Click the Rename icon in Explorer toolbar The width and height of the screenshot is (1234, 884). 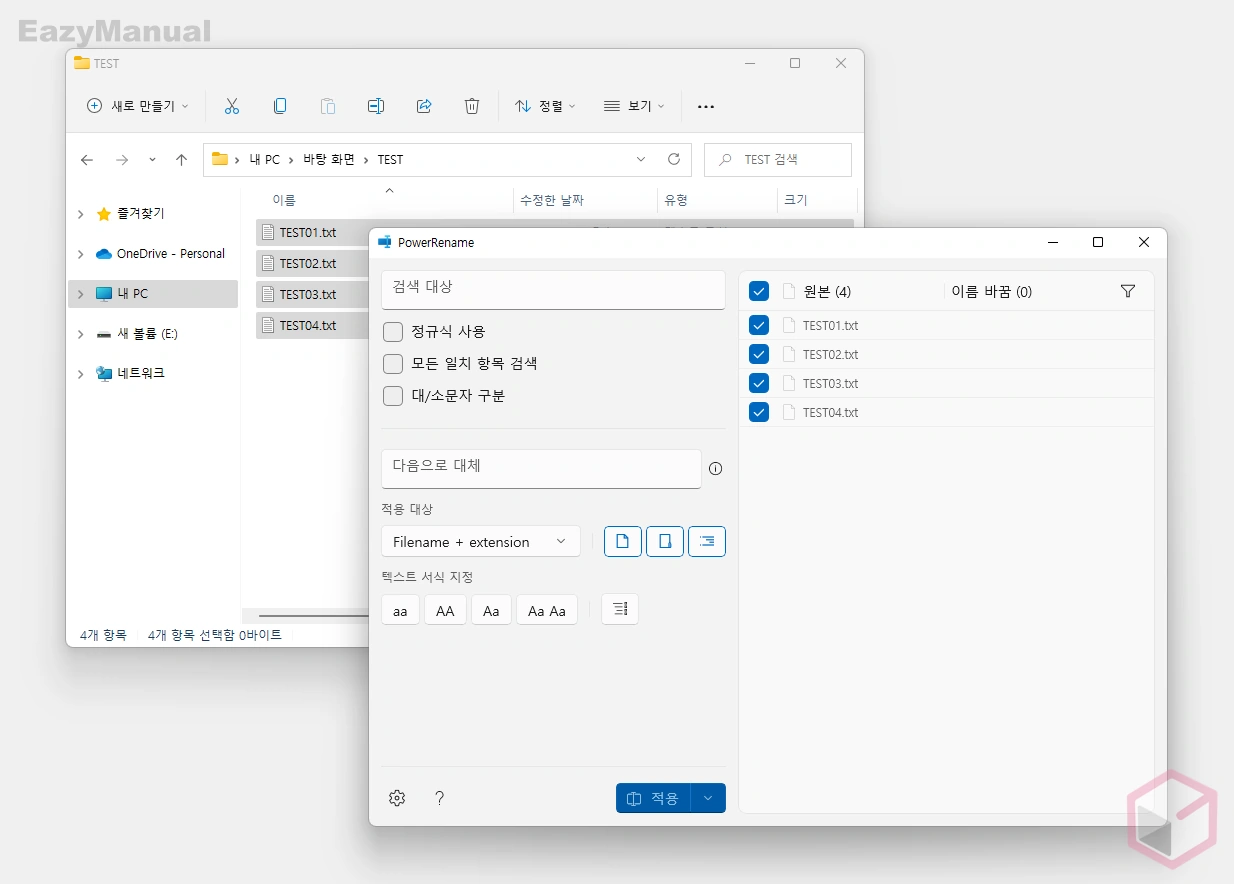tap(376, 106)
